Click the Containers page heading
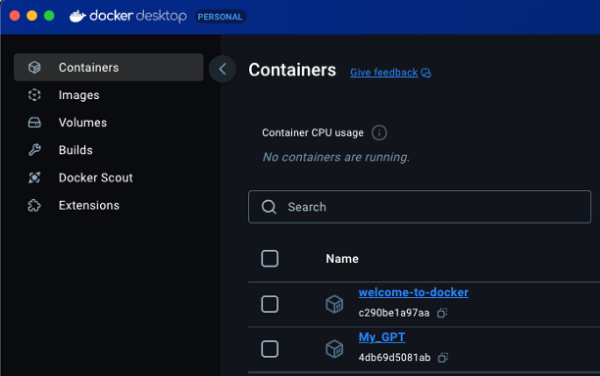This screenshot has width=600, height=376. coord(292,70)
